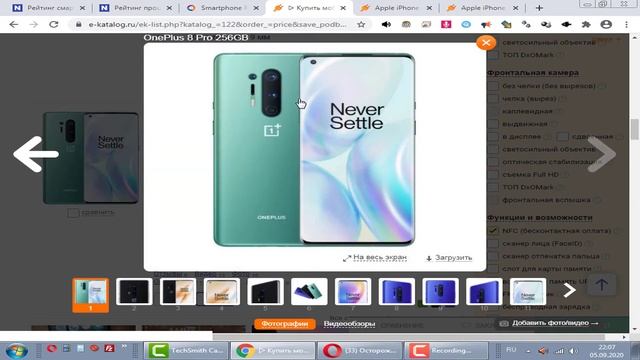Show previous photo with left arrow
This screenshot has width=640, height=360.
click(36, 154)
